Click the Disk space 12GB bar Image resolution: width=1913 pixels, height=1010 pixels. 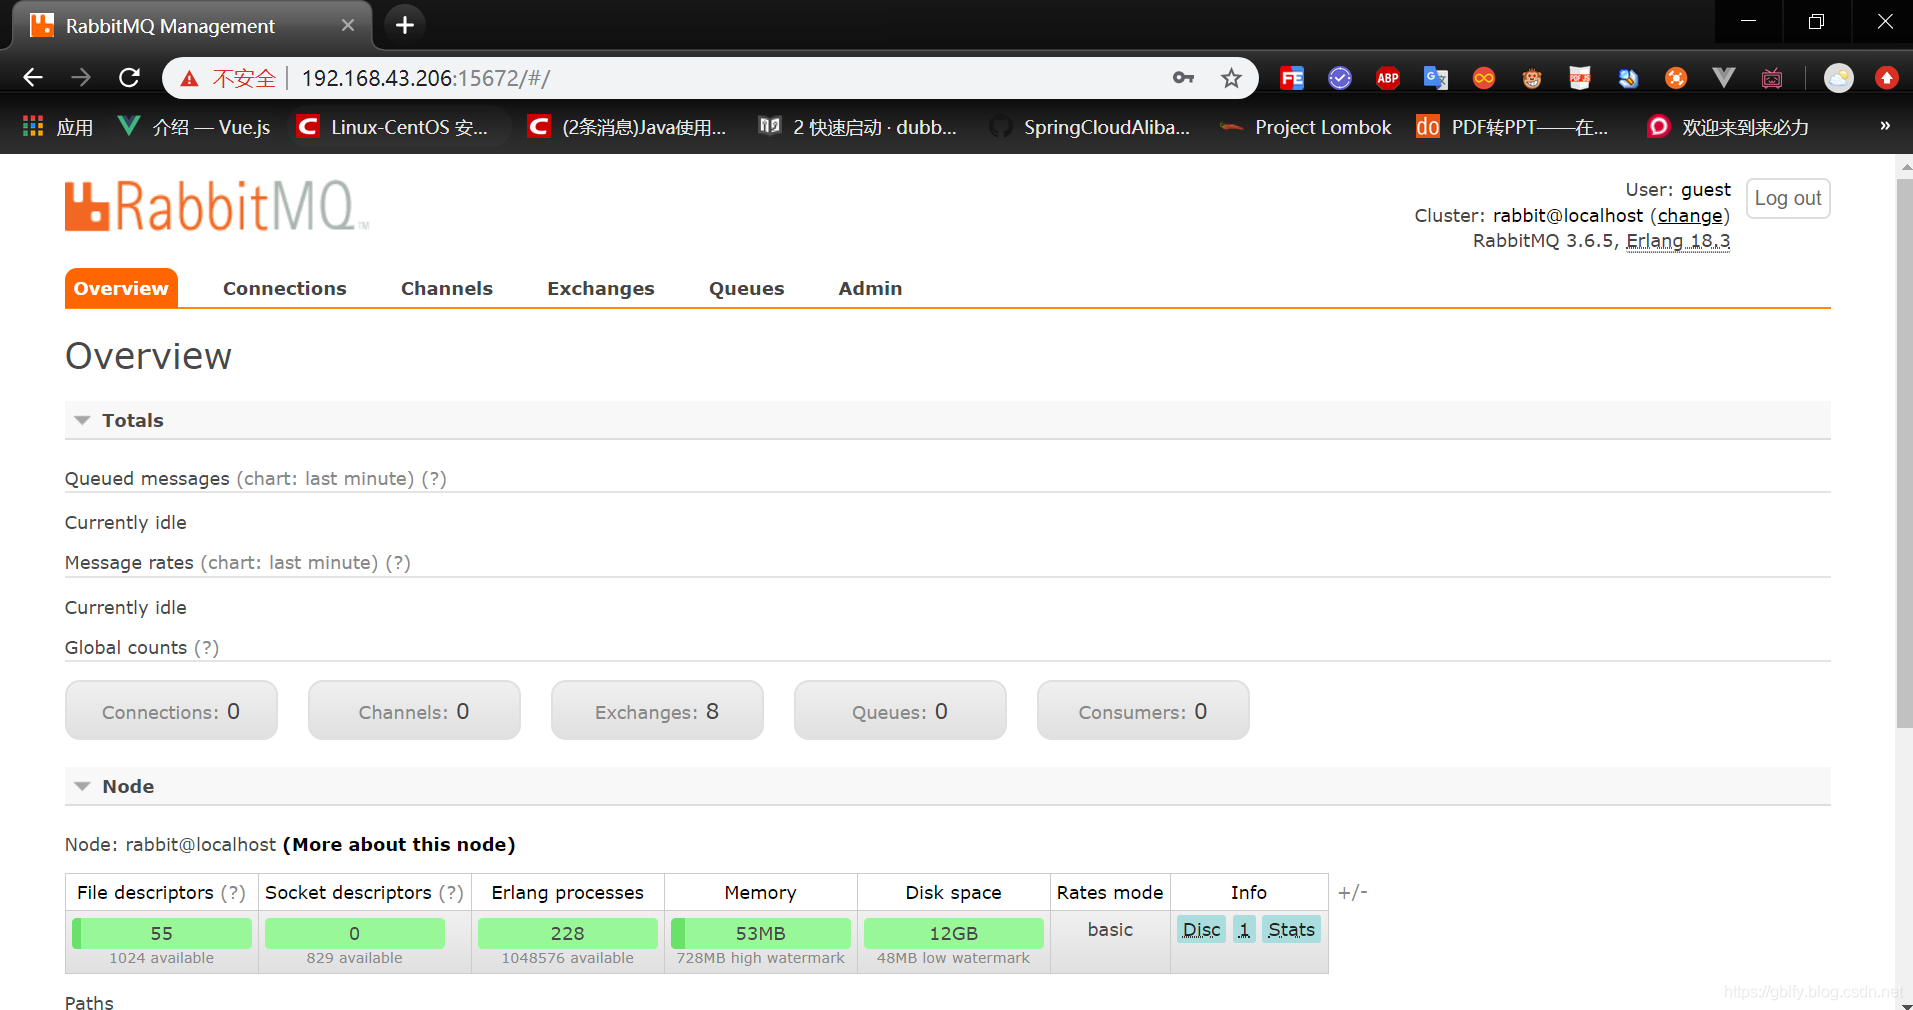coord(953,933)
